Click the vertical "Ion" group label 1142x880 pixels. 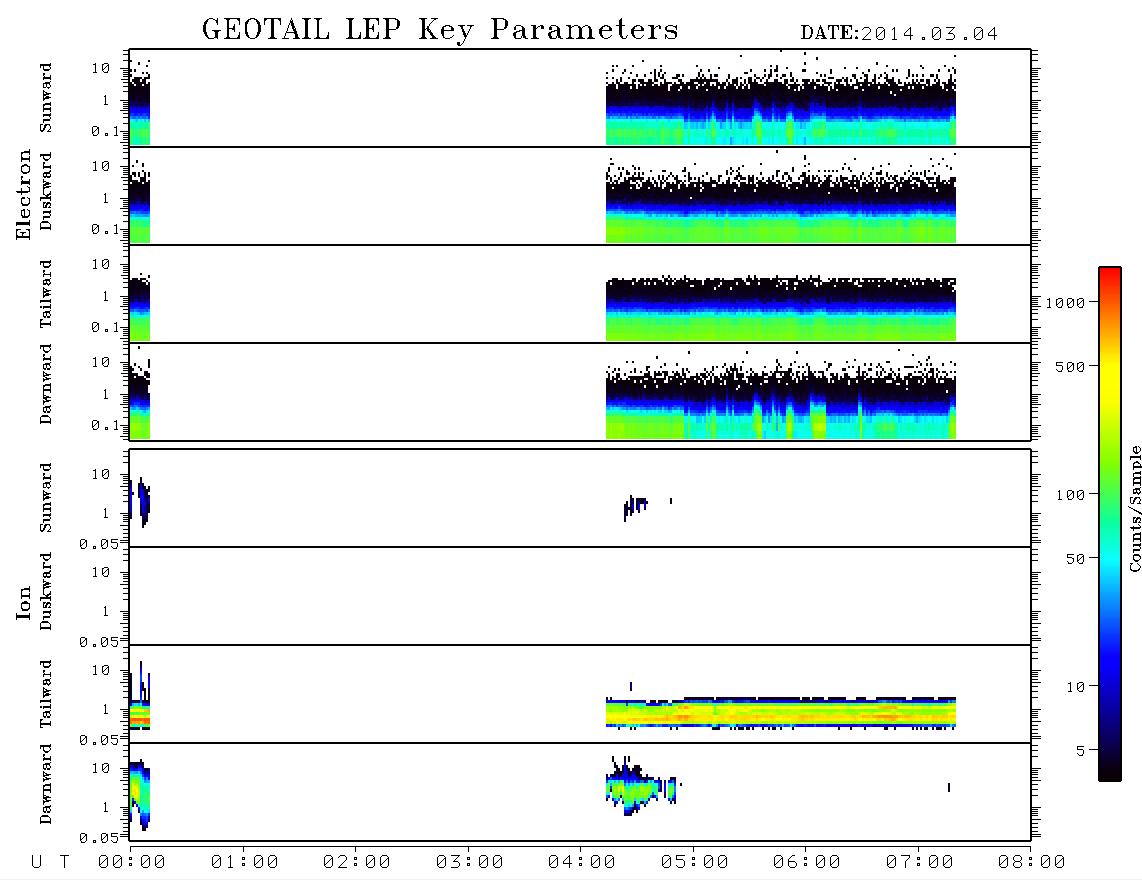[x=24, y=602]
